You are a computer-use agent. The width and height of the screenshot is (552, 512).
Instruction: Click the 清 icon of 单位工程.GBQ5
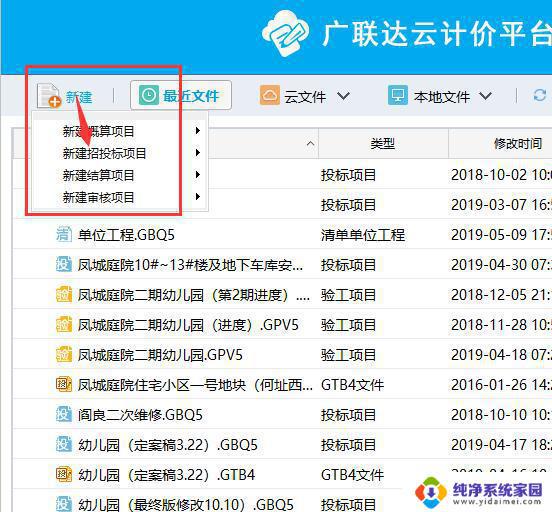tap(64, 234)
